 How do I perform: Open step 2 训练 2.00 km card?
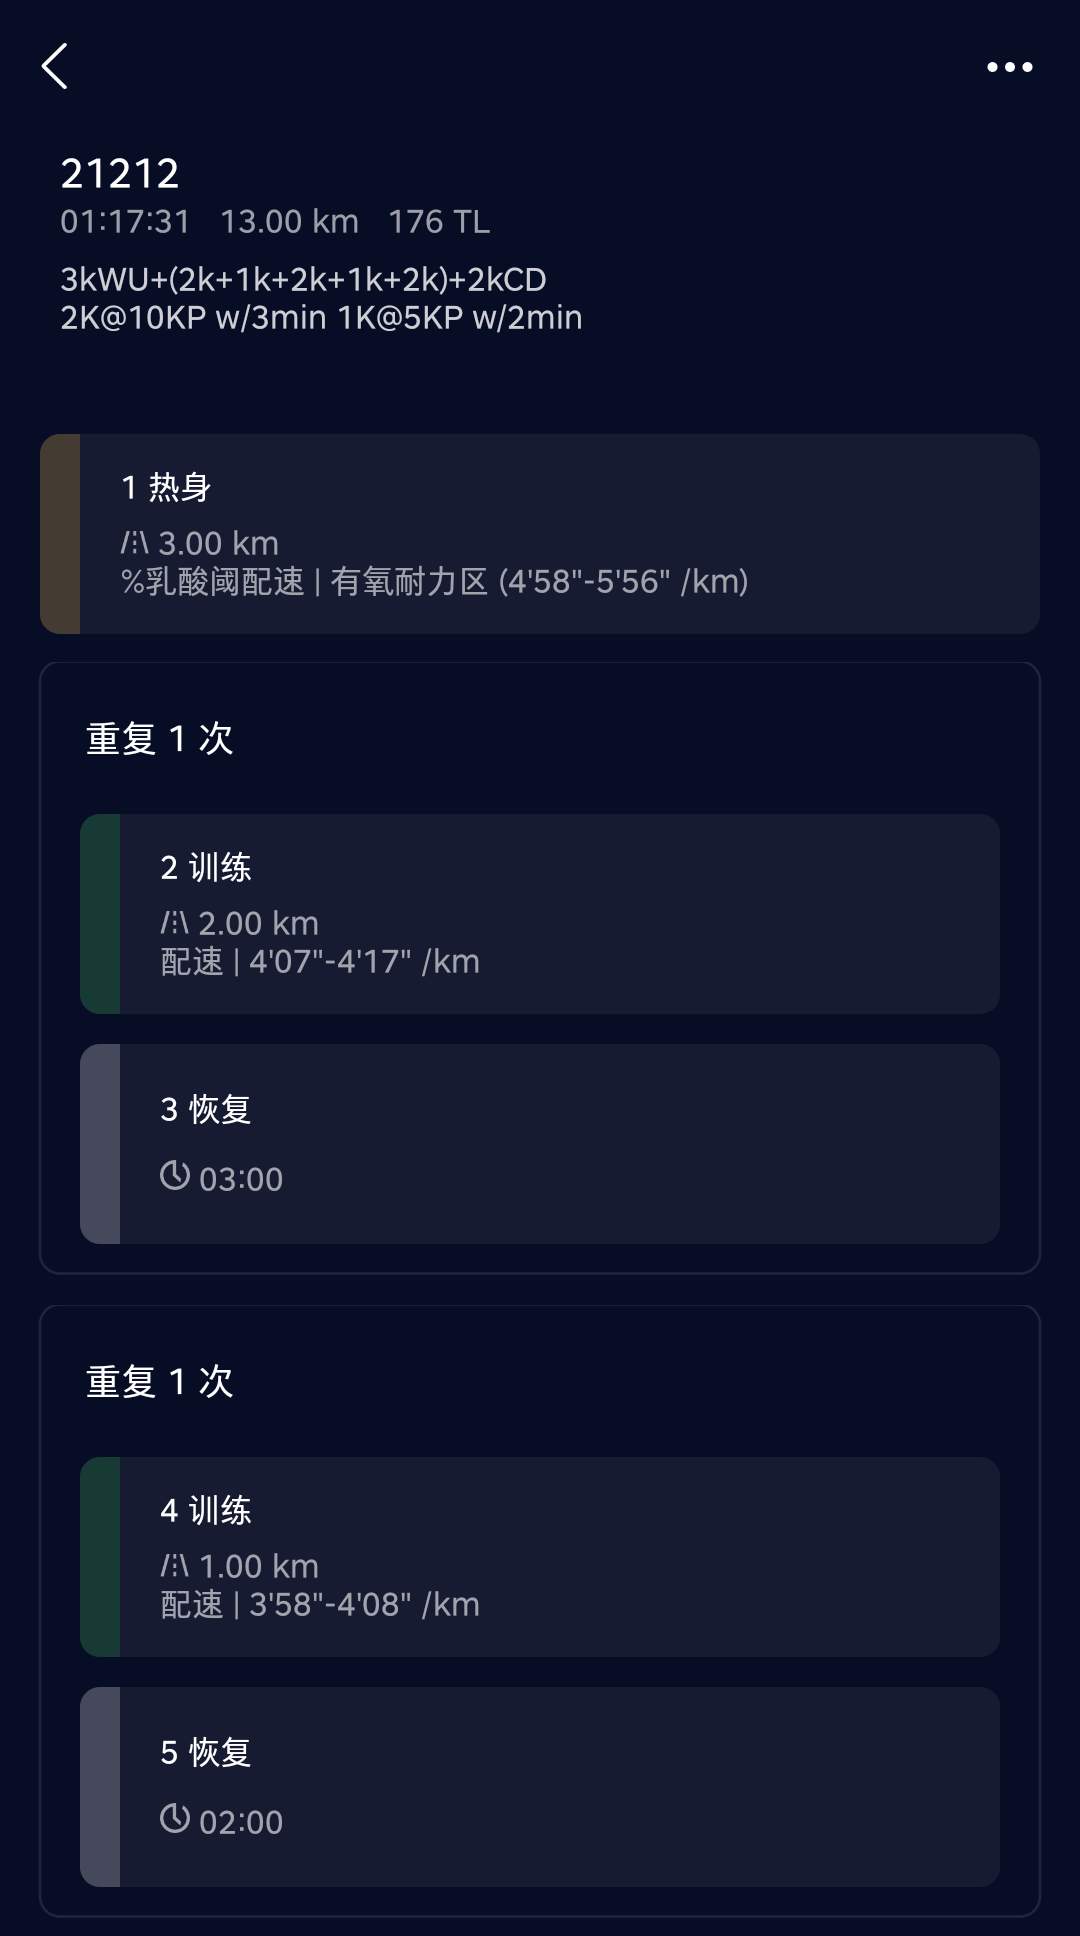(x=560, y=914)
